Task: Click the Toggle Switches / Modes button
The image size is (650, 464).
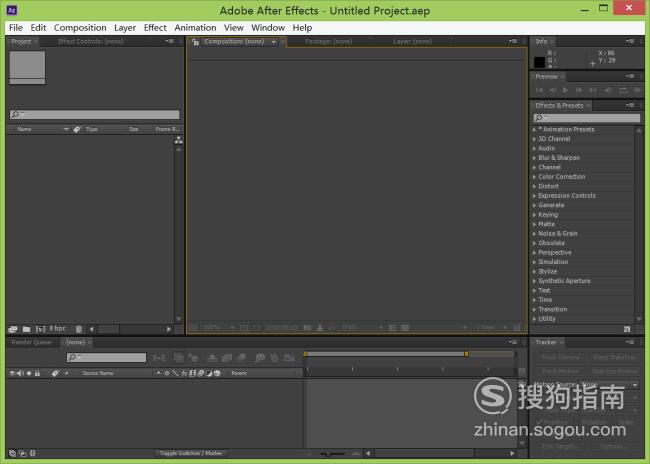Action: click(191, 453)
